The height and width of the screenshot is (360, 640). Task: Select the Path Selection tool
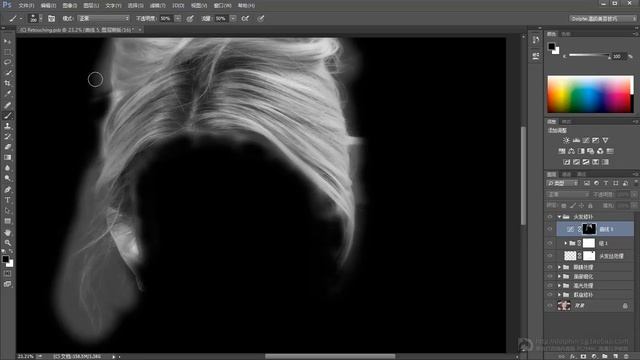7,211
